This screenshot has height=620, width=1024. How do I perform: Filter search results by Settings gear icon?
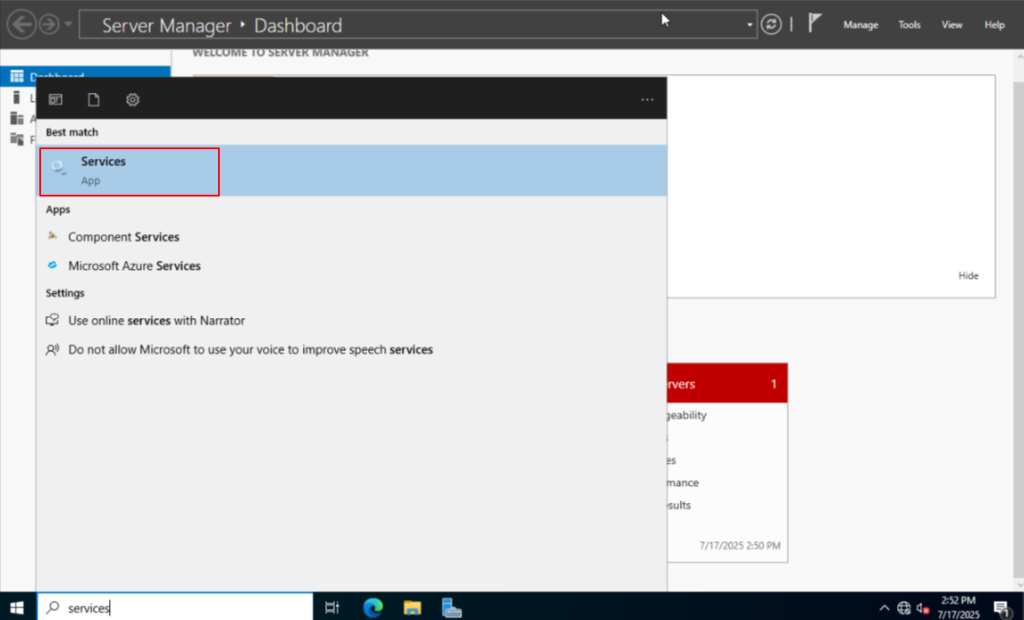(132, 99)
